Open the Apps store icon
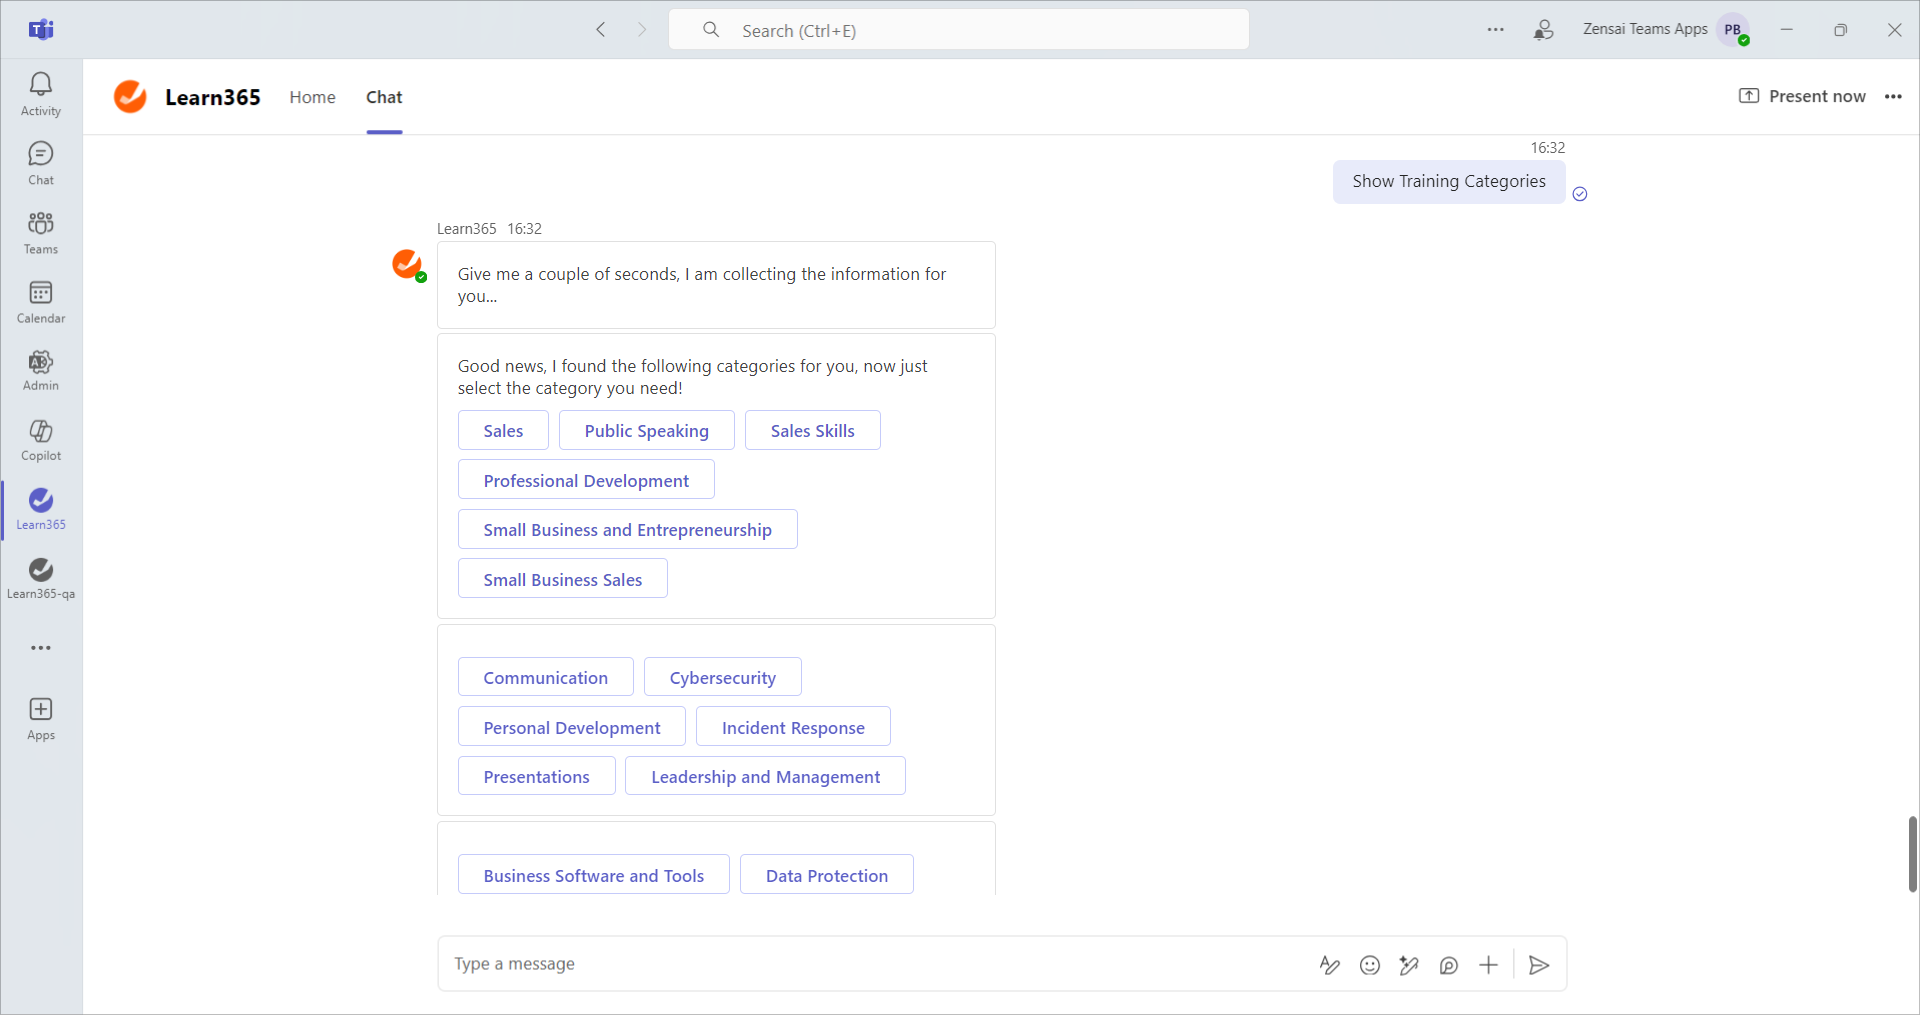 point(41,719)
